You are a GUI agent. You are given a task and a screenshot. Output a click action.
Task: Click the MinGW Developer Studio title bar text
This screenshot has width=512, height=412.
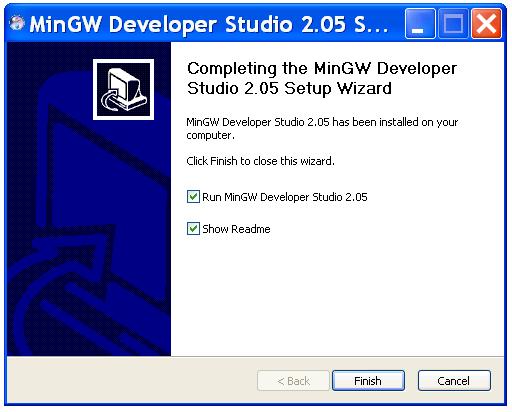point(209,24)
